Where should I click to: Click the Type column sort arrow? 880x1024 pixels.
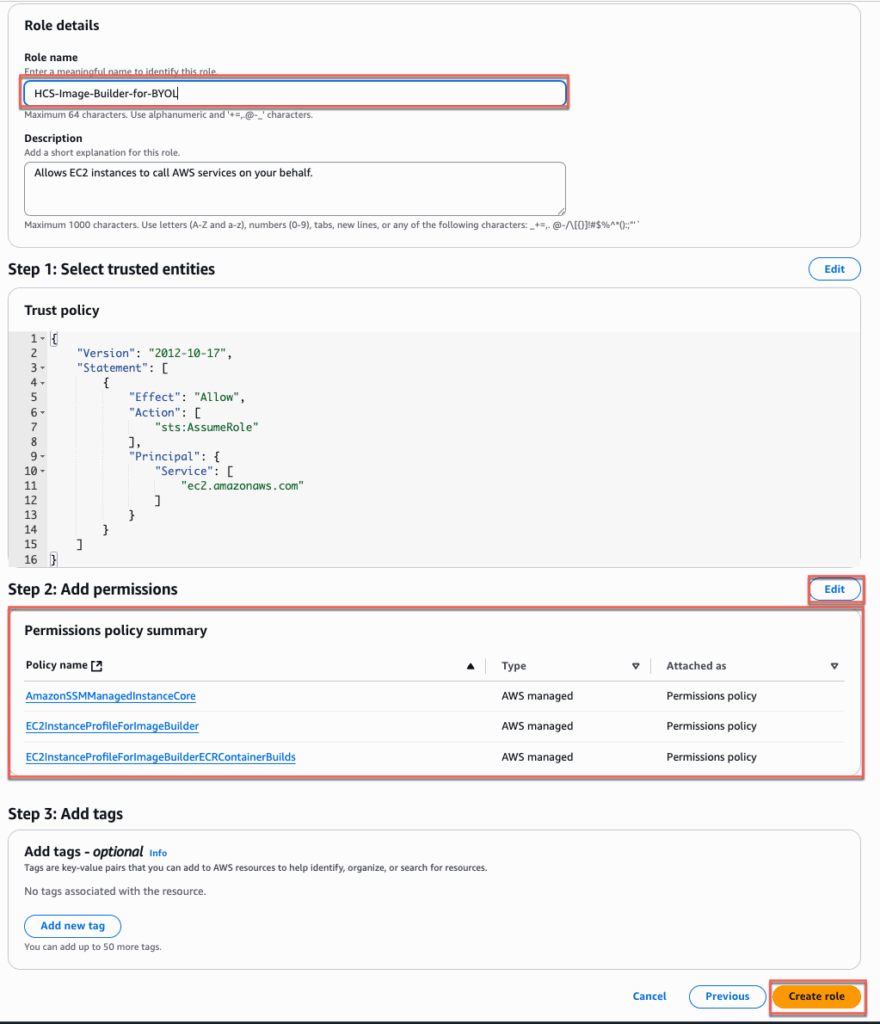(x=635, y=666)
